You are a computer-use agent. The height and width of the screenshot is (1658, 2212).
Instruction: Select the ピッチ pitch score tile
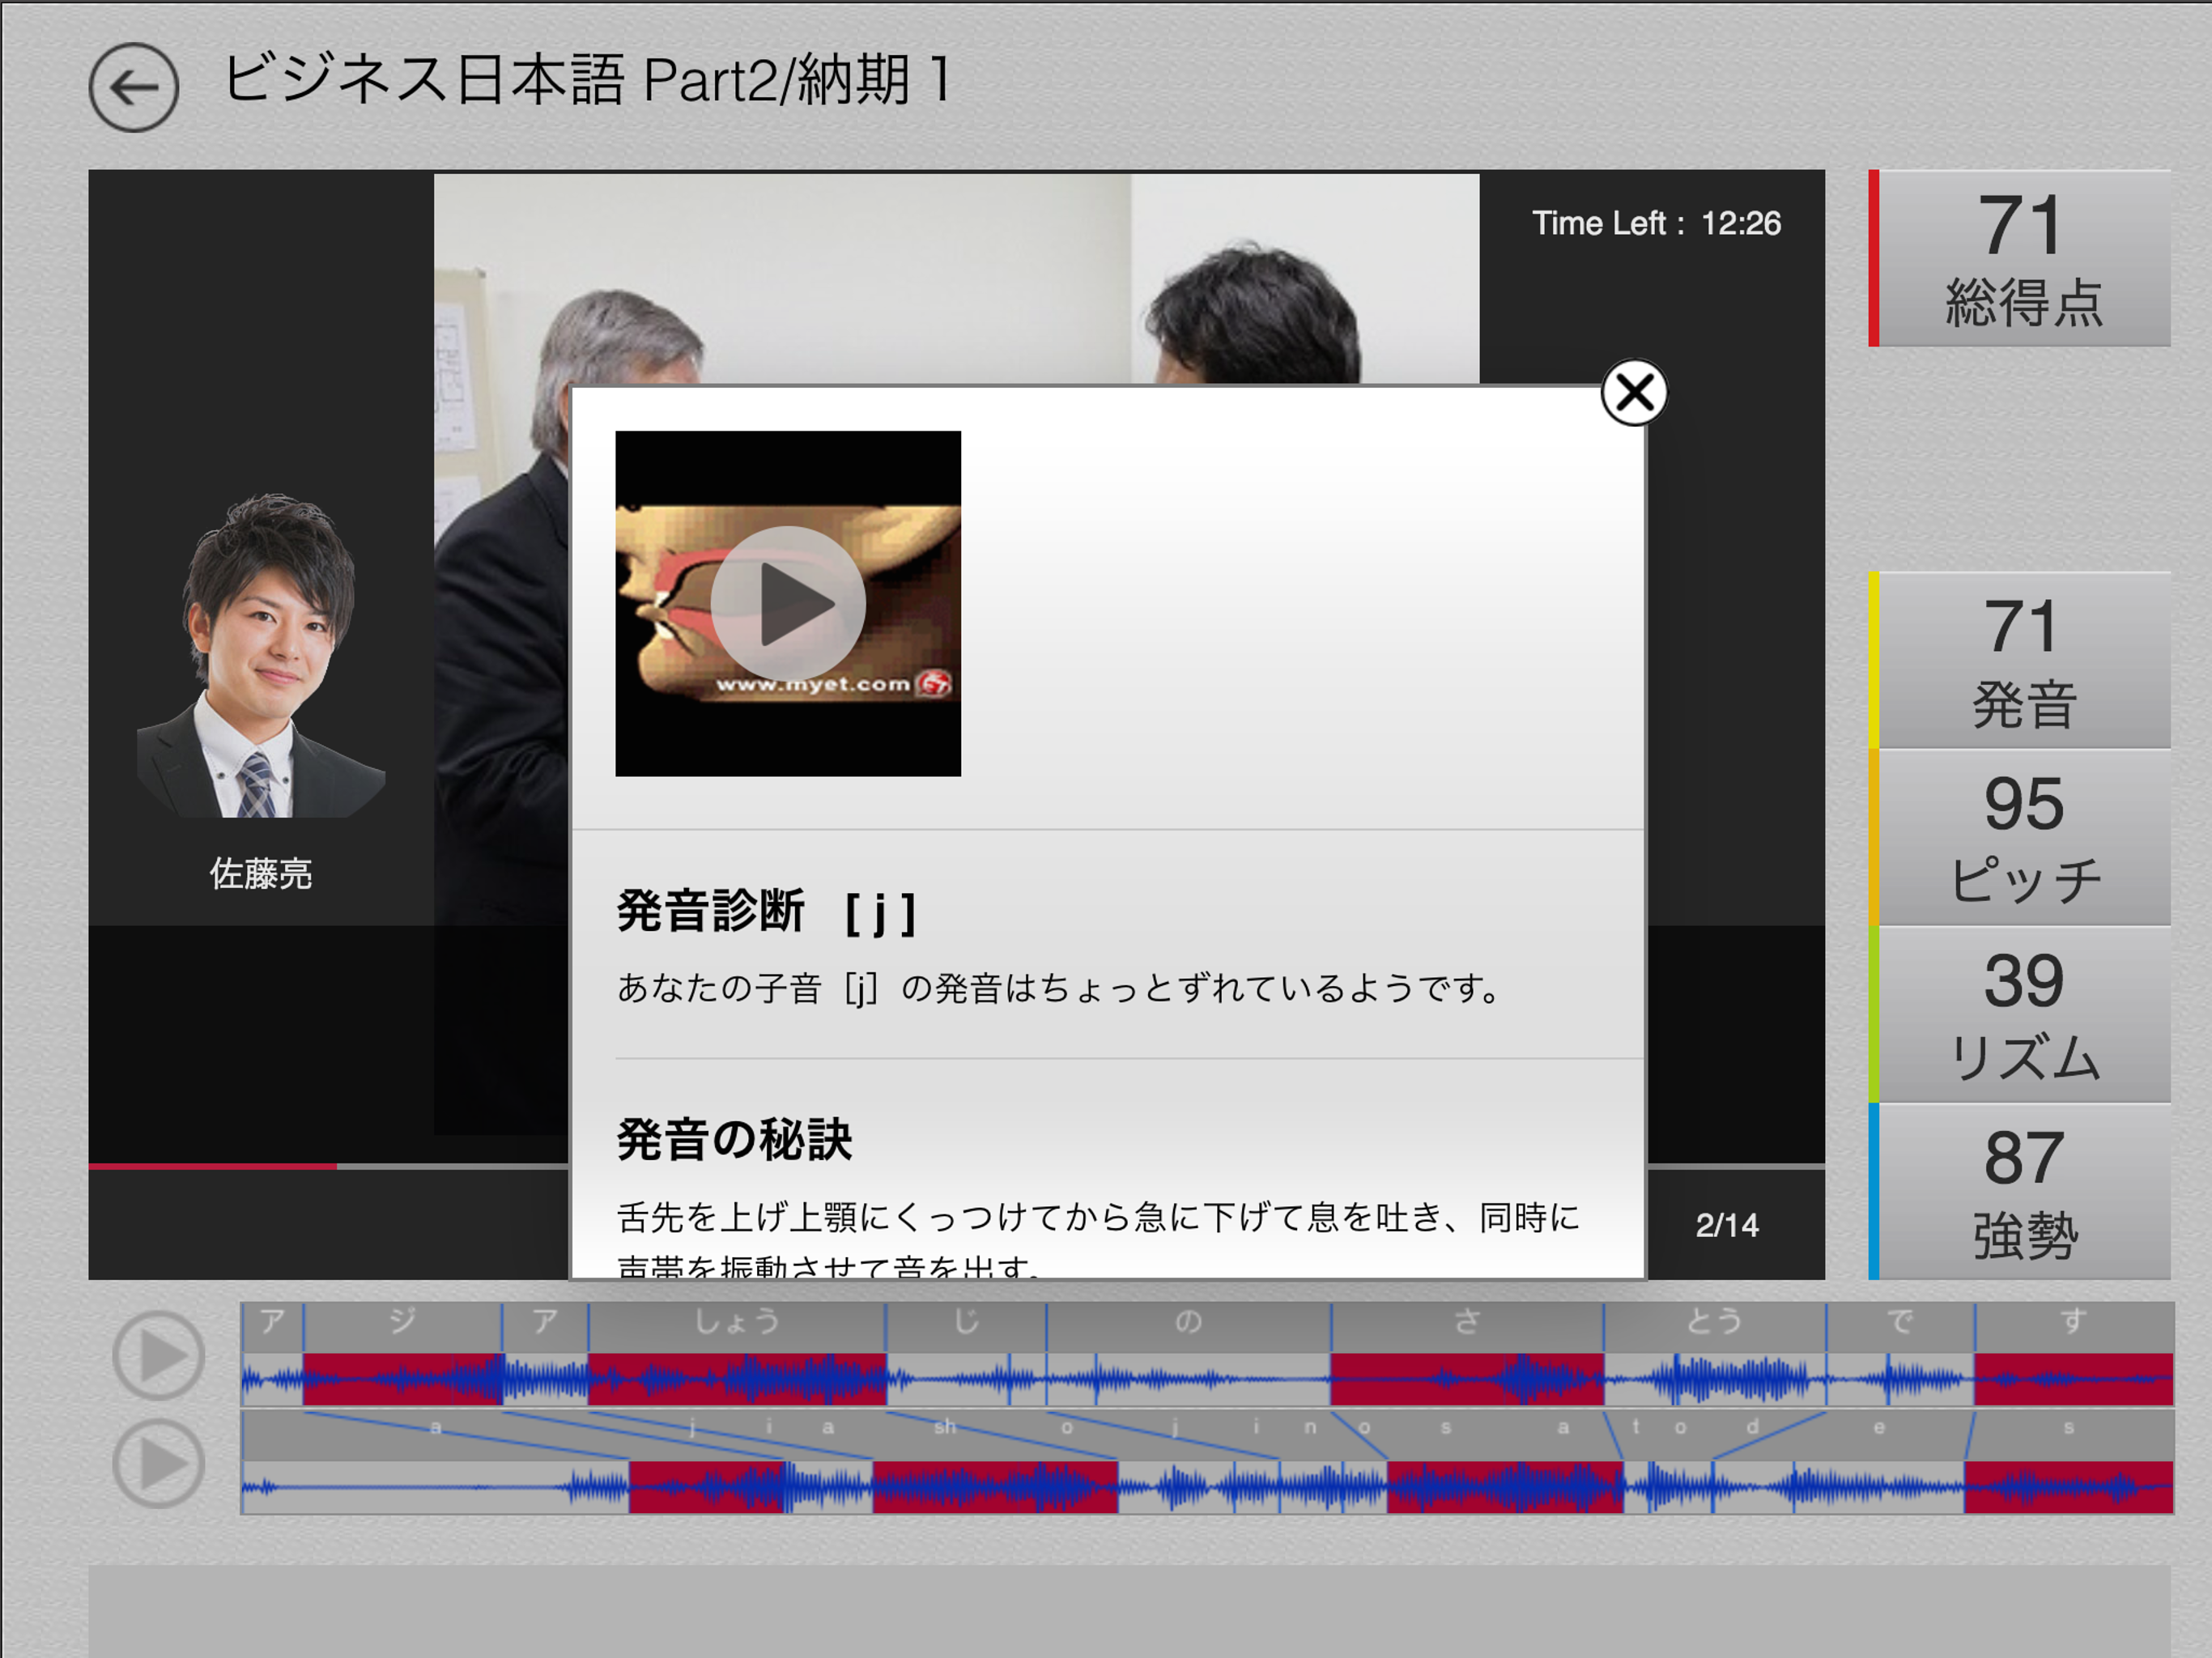click(2022, 838)
